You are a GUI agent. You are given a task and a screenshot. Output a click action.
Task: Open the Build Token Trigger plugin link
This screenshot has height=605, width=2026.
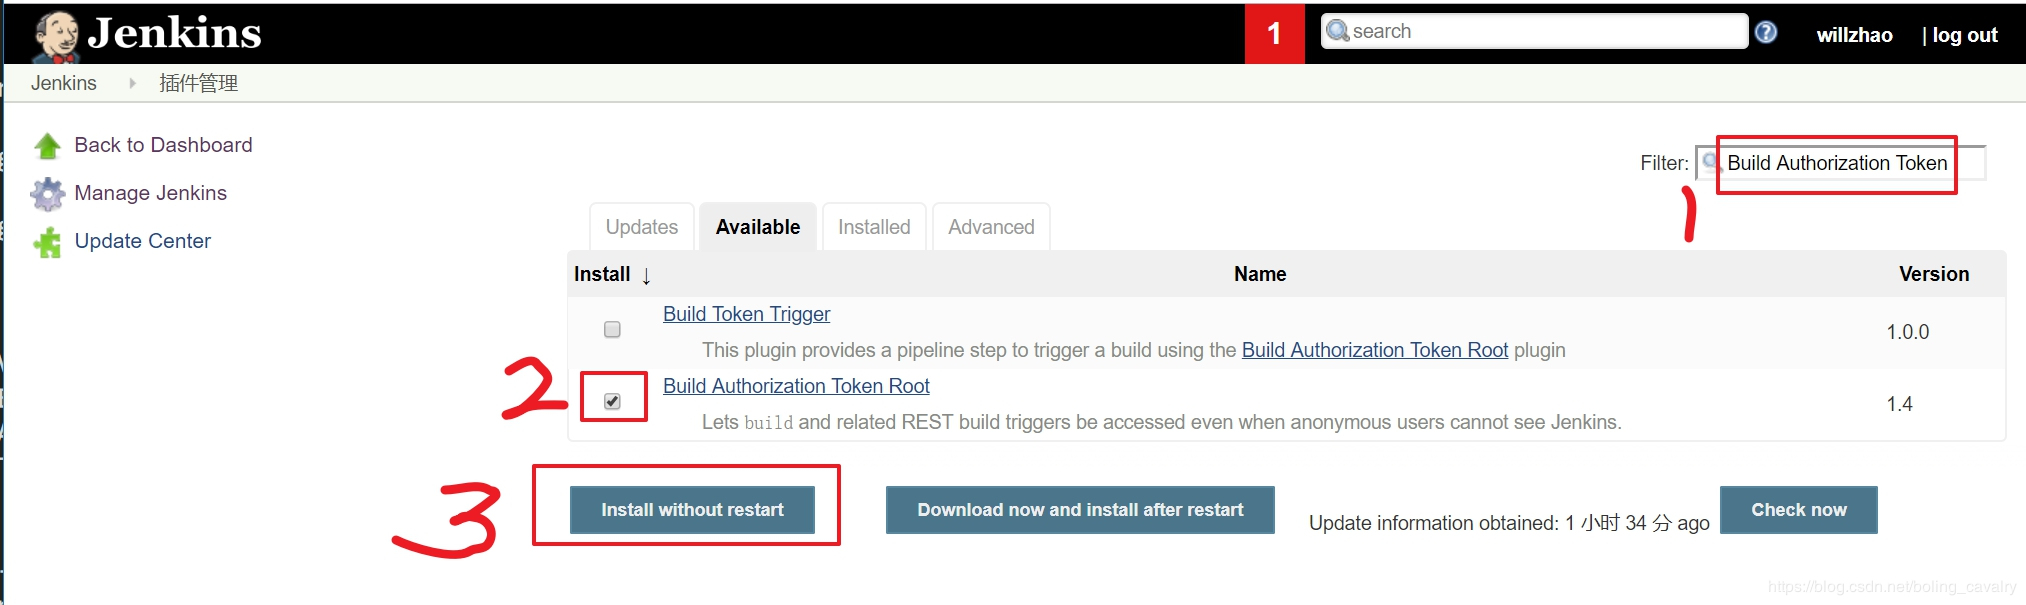(746, 314)
